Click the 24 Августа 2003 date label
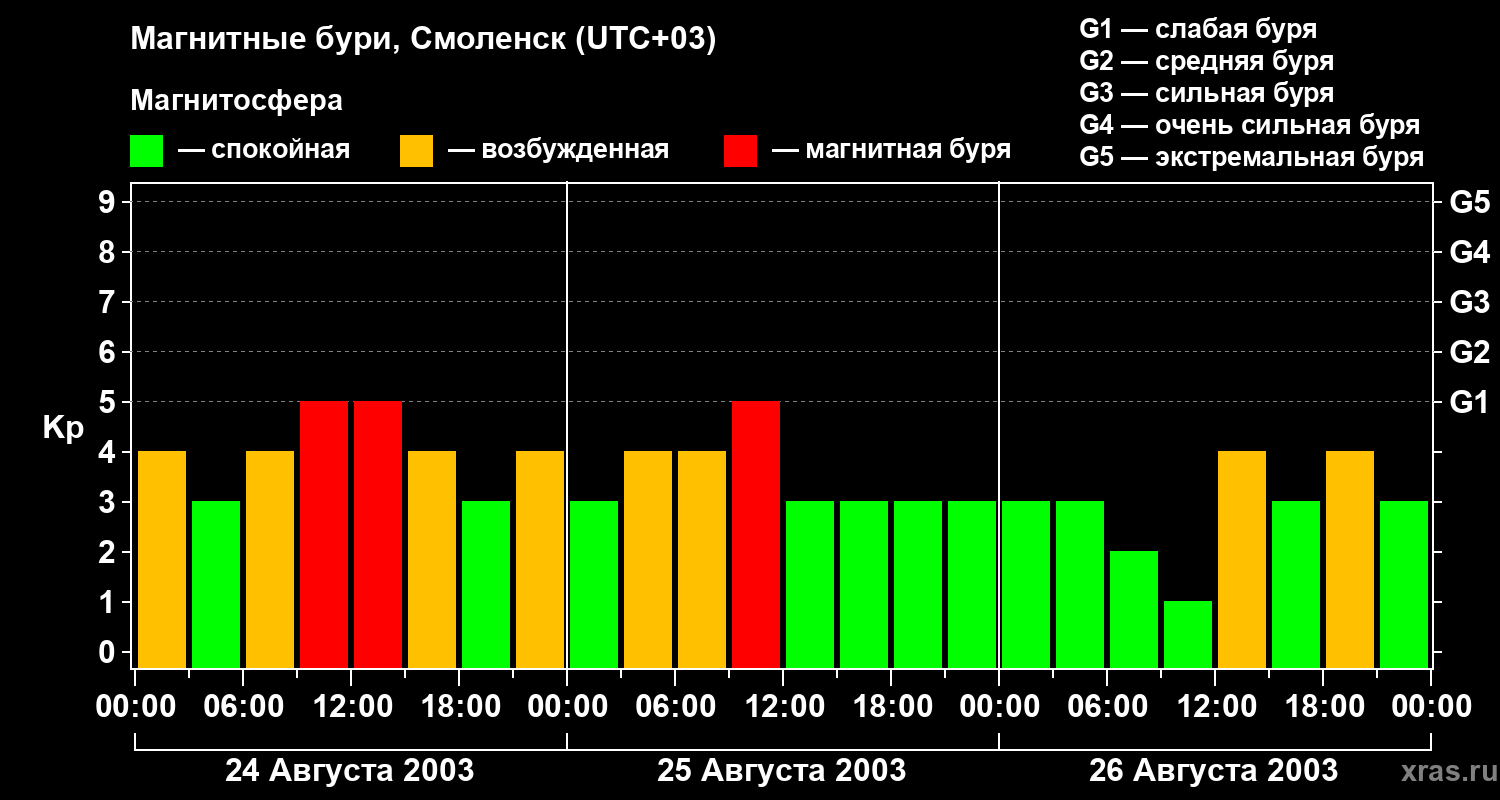 349,771
